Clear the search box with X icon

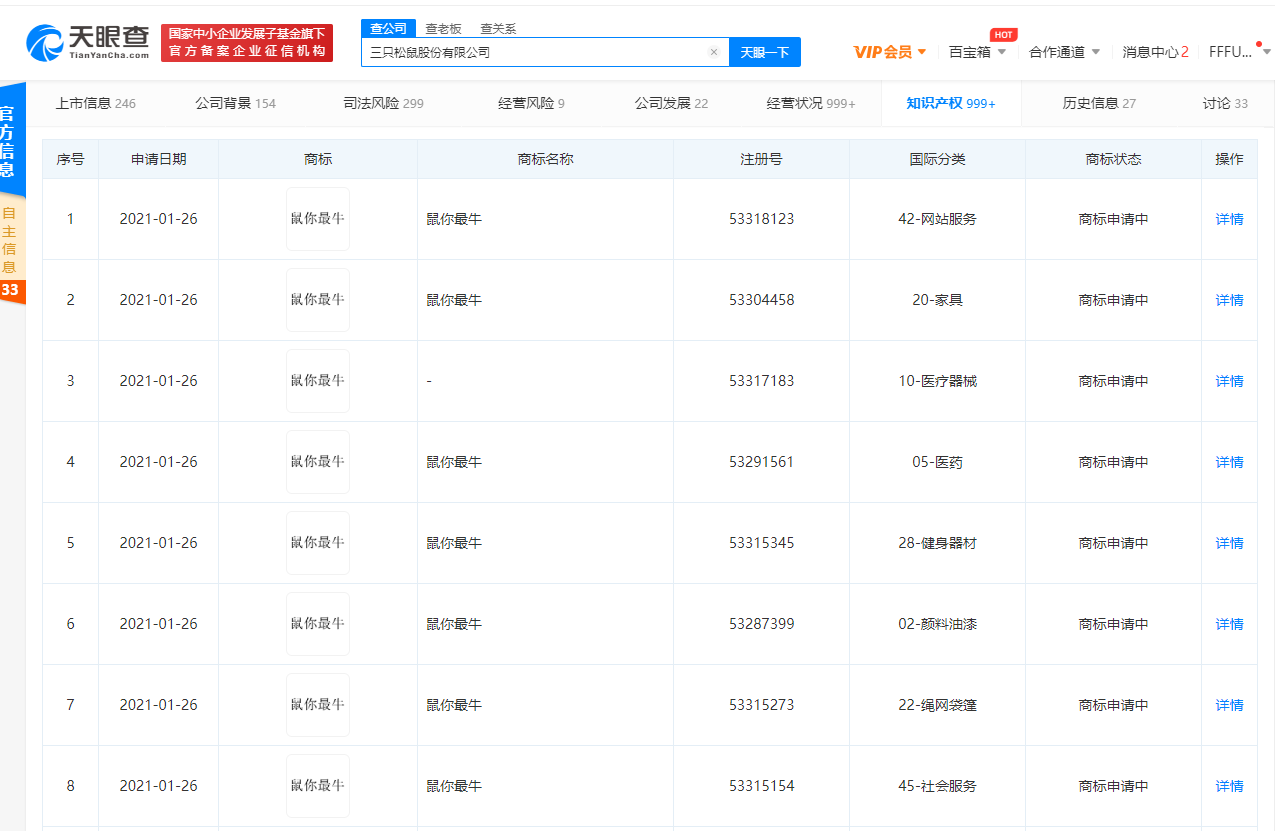tap(713, 52)
